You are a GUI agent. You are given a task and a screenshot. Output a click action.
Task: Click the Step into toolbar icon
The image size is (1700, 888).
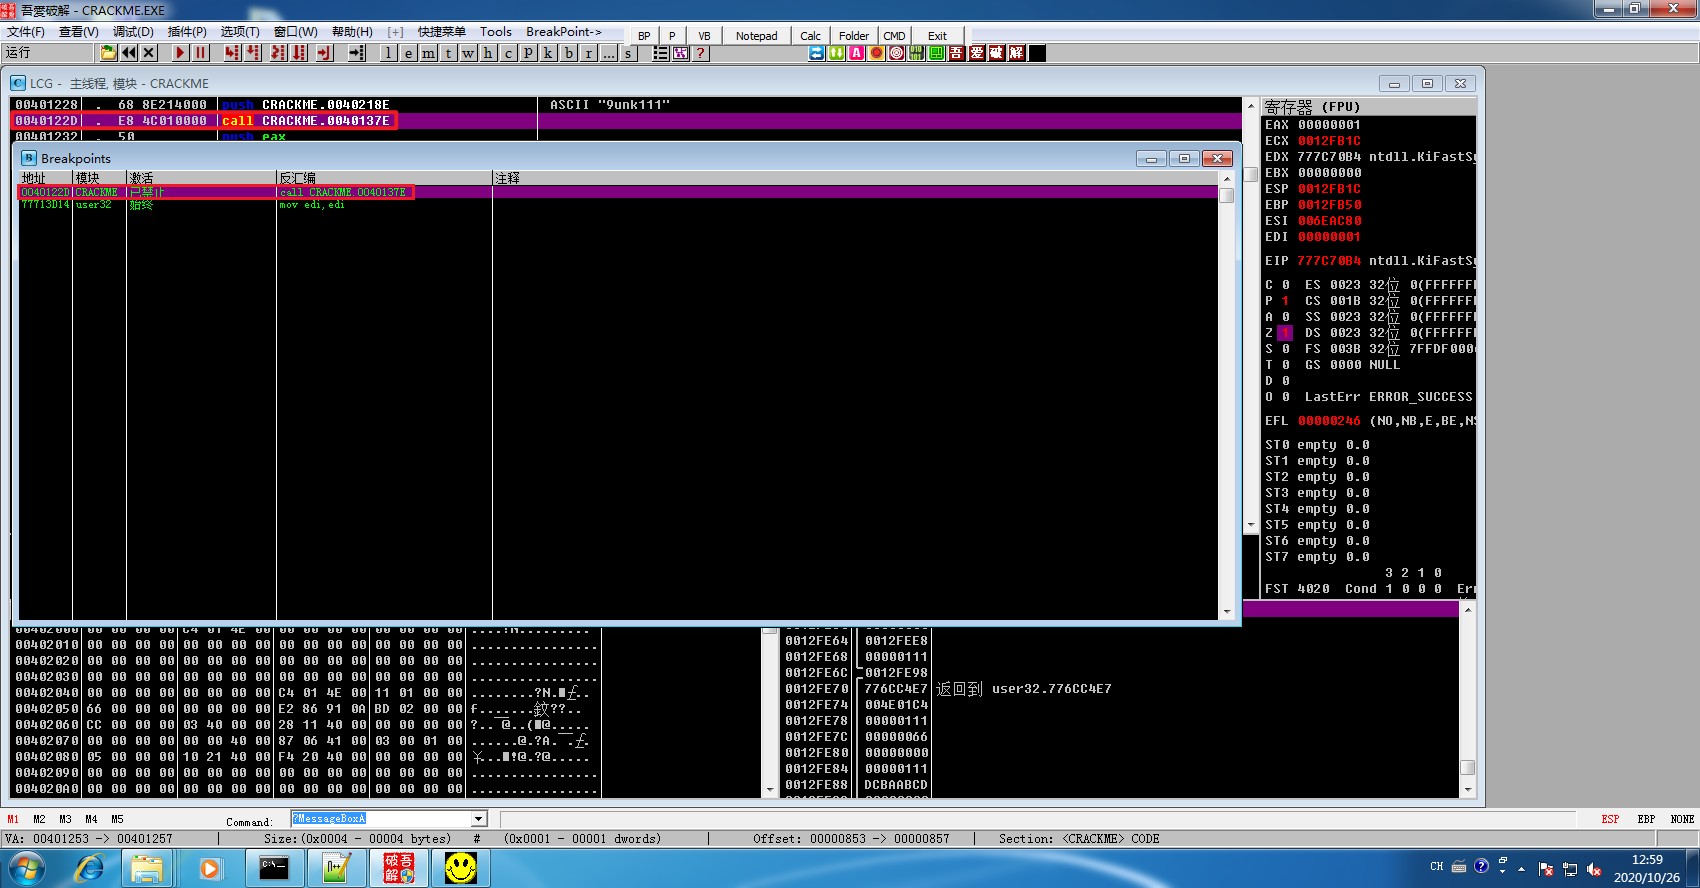[x=232, y=53]
